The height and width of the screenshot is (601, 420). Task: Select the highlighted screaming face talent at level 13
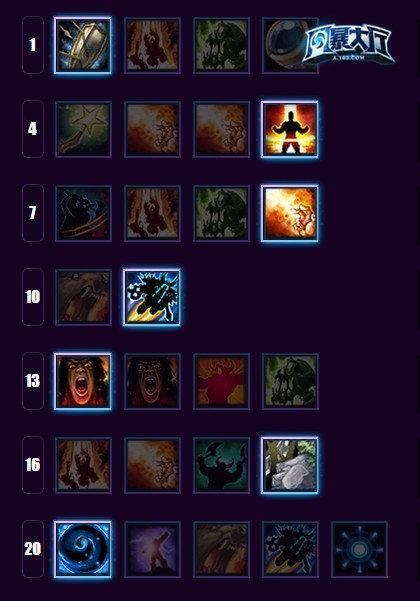pos(83,381)
